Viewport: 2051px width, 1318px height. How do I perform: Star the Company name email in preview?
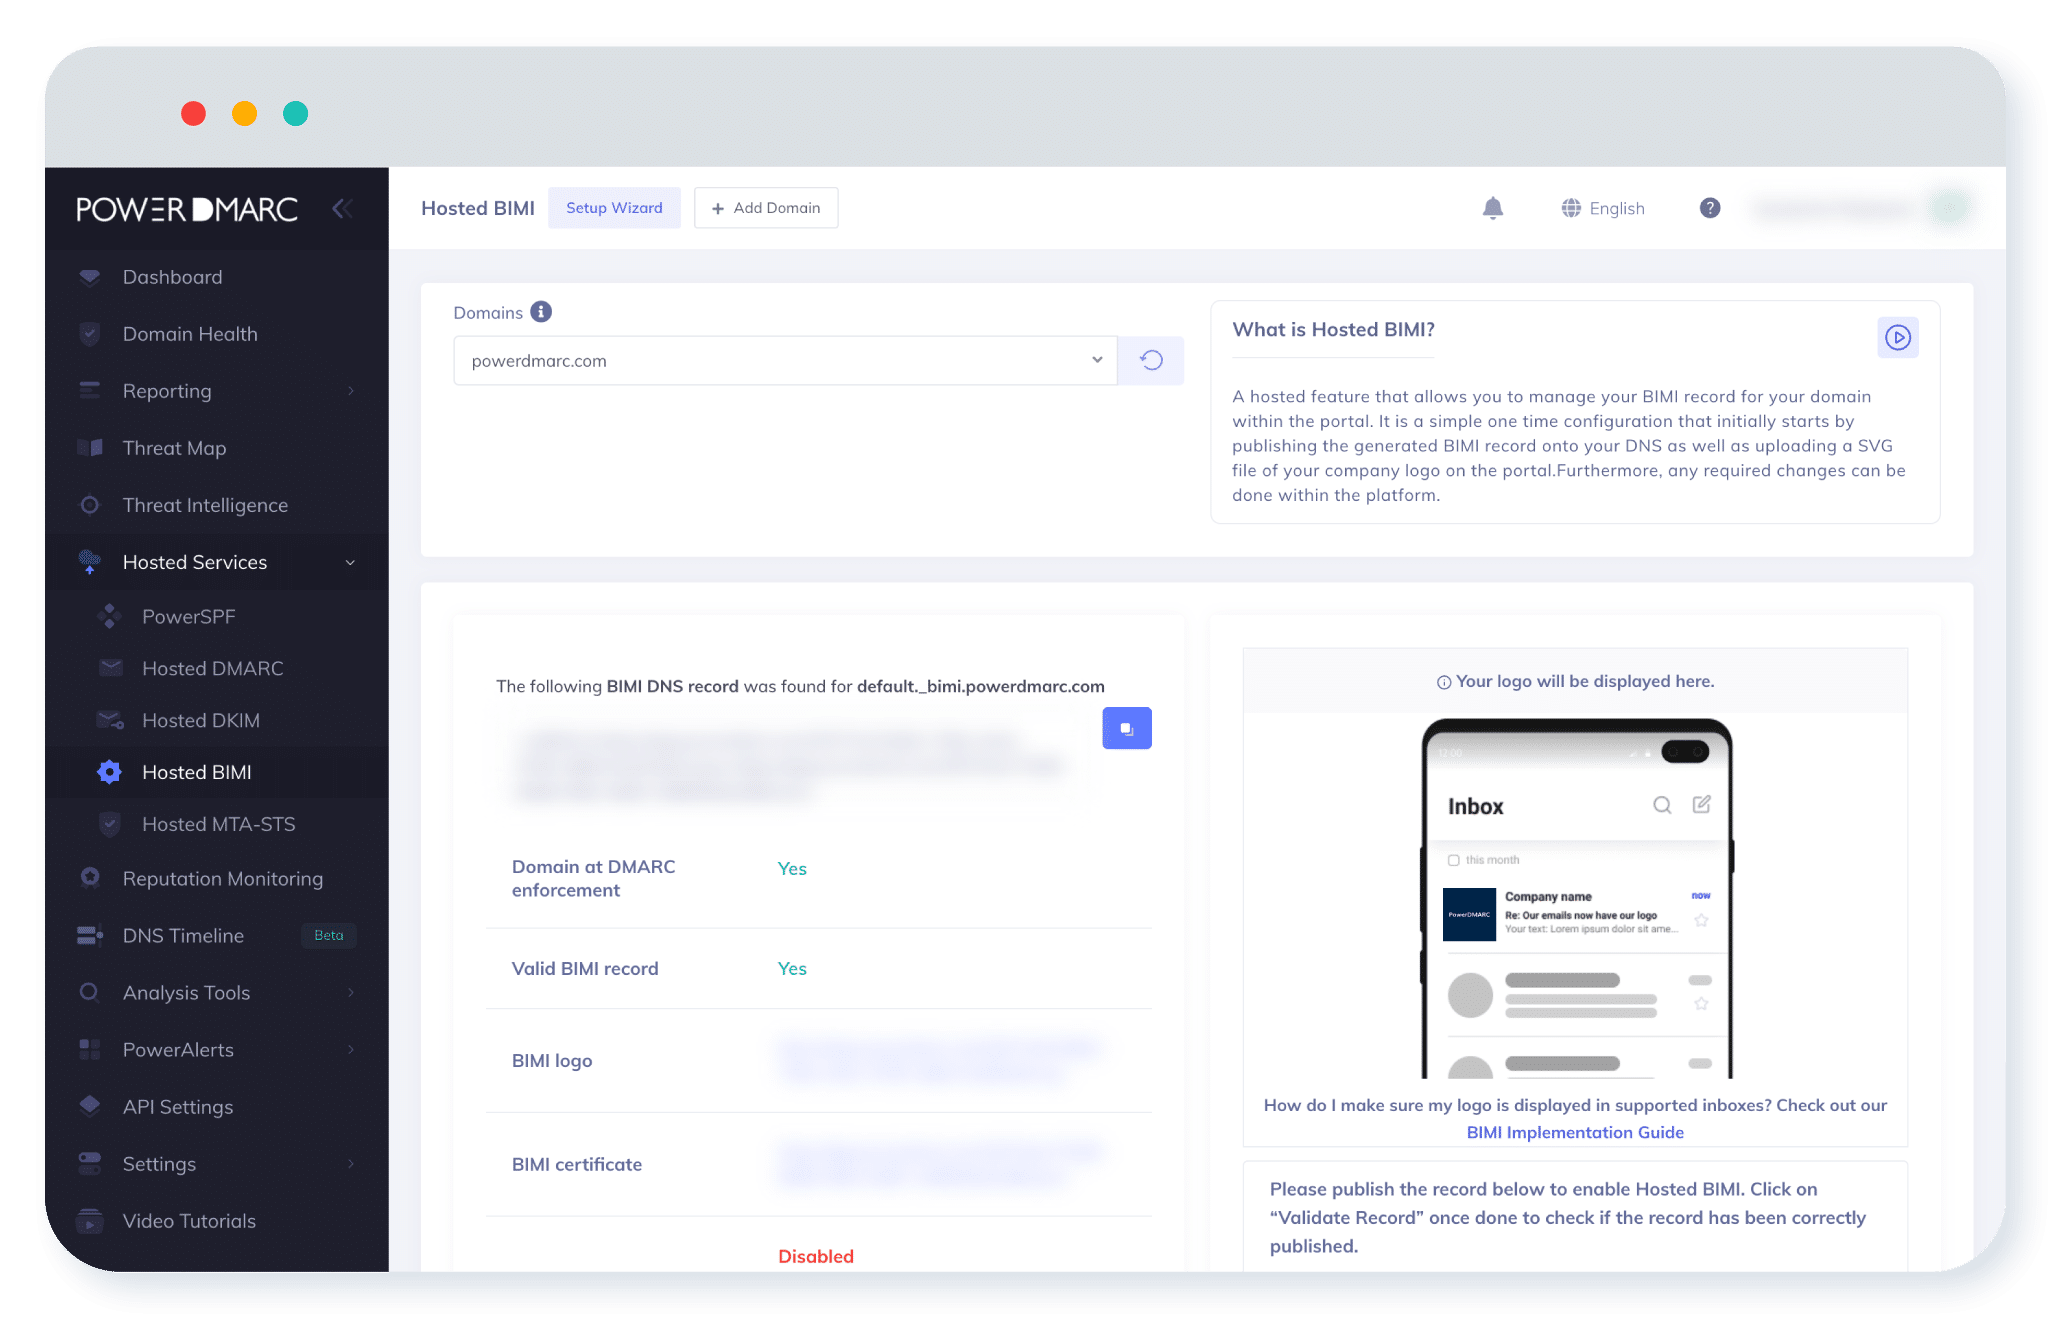[1701, 920]
